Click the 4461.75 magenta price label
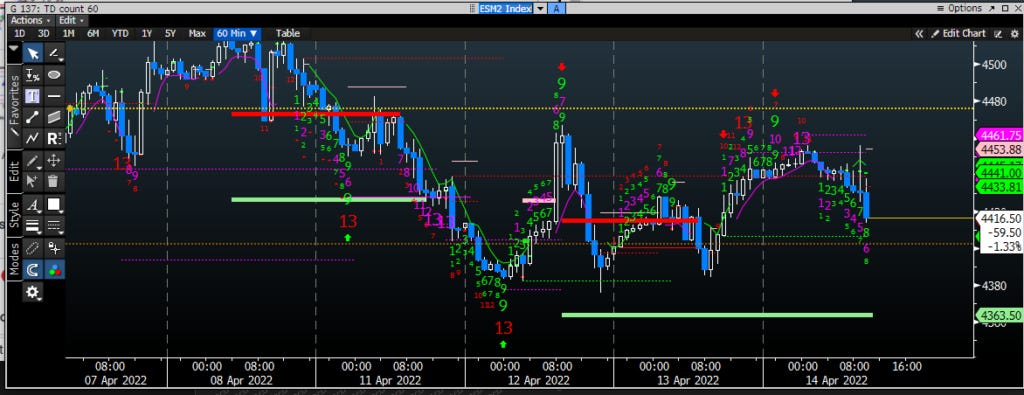 [x=999, y=135]
